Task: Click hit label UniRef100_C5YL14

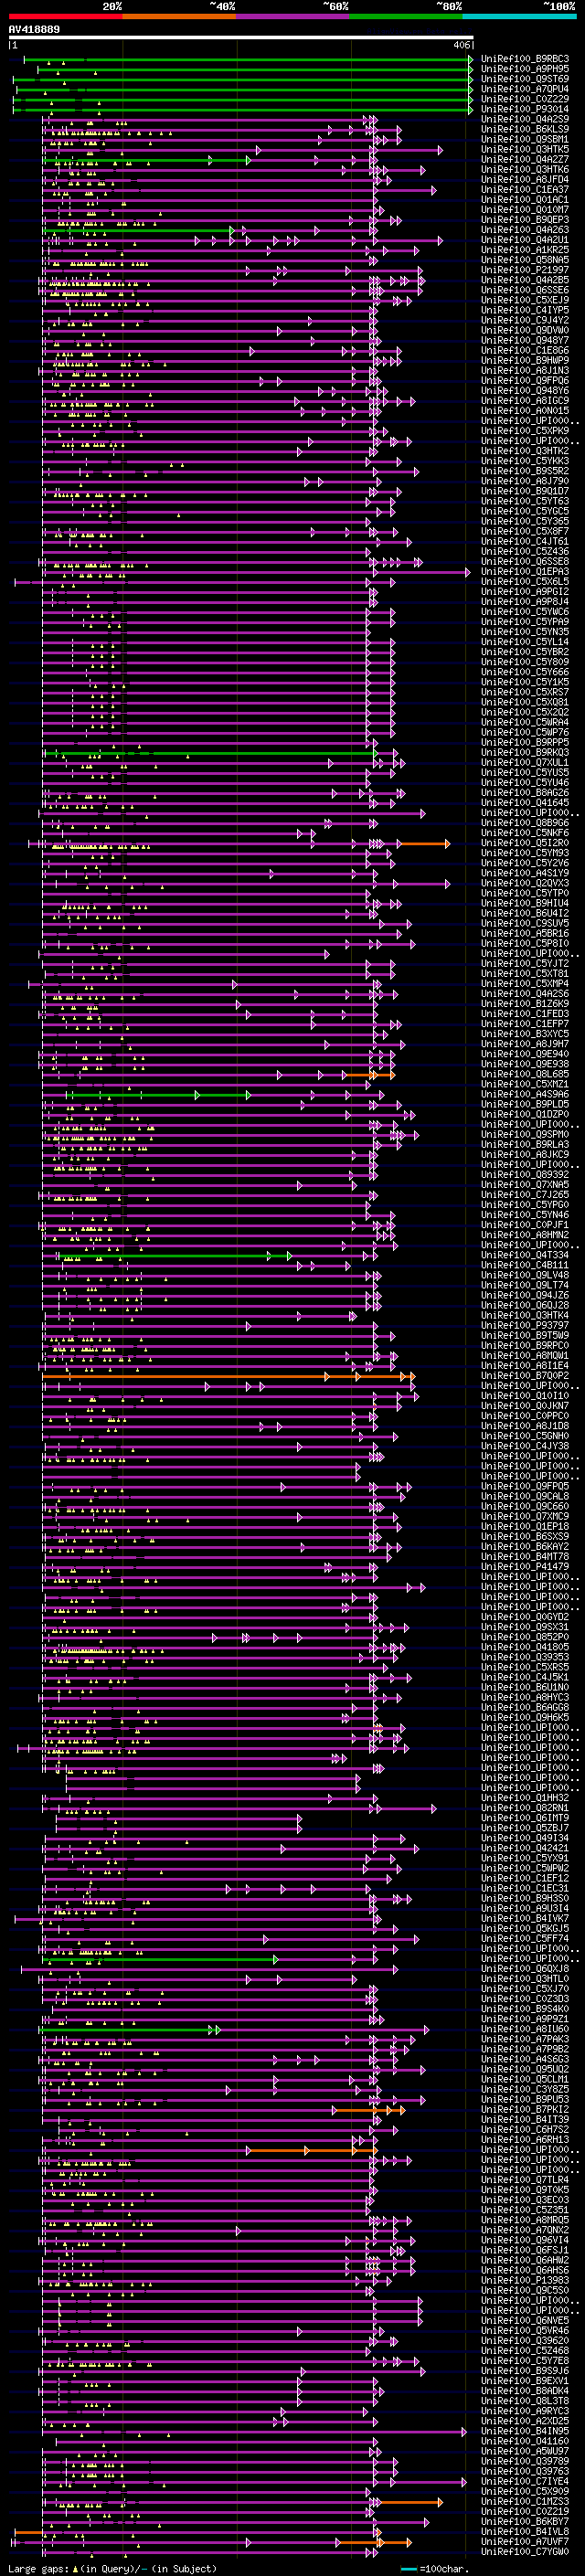Action: coord(525,642)
